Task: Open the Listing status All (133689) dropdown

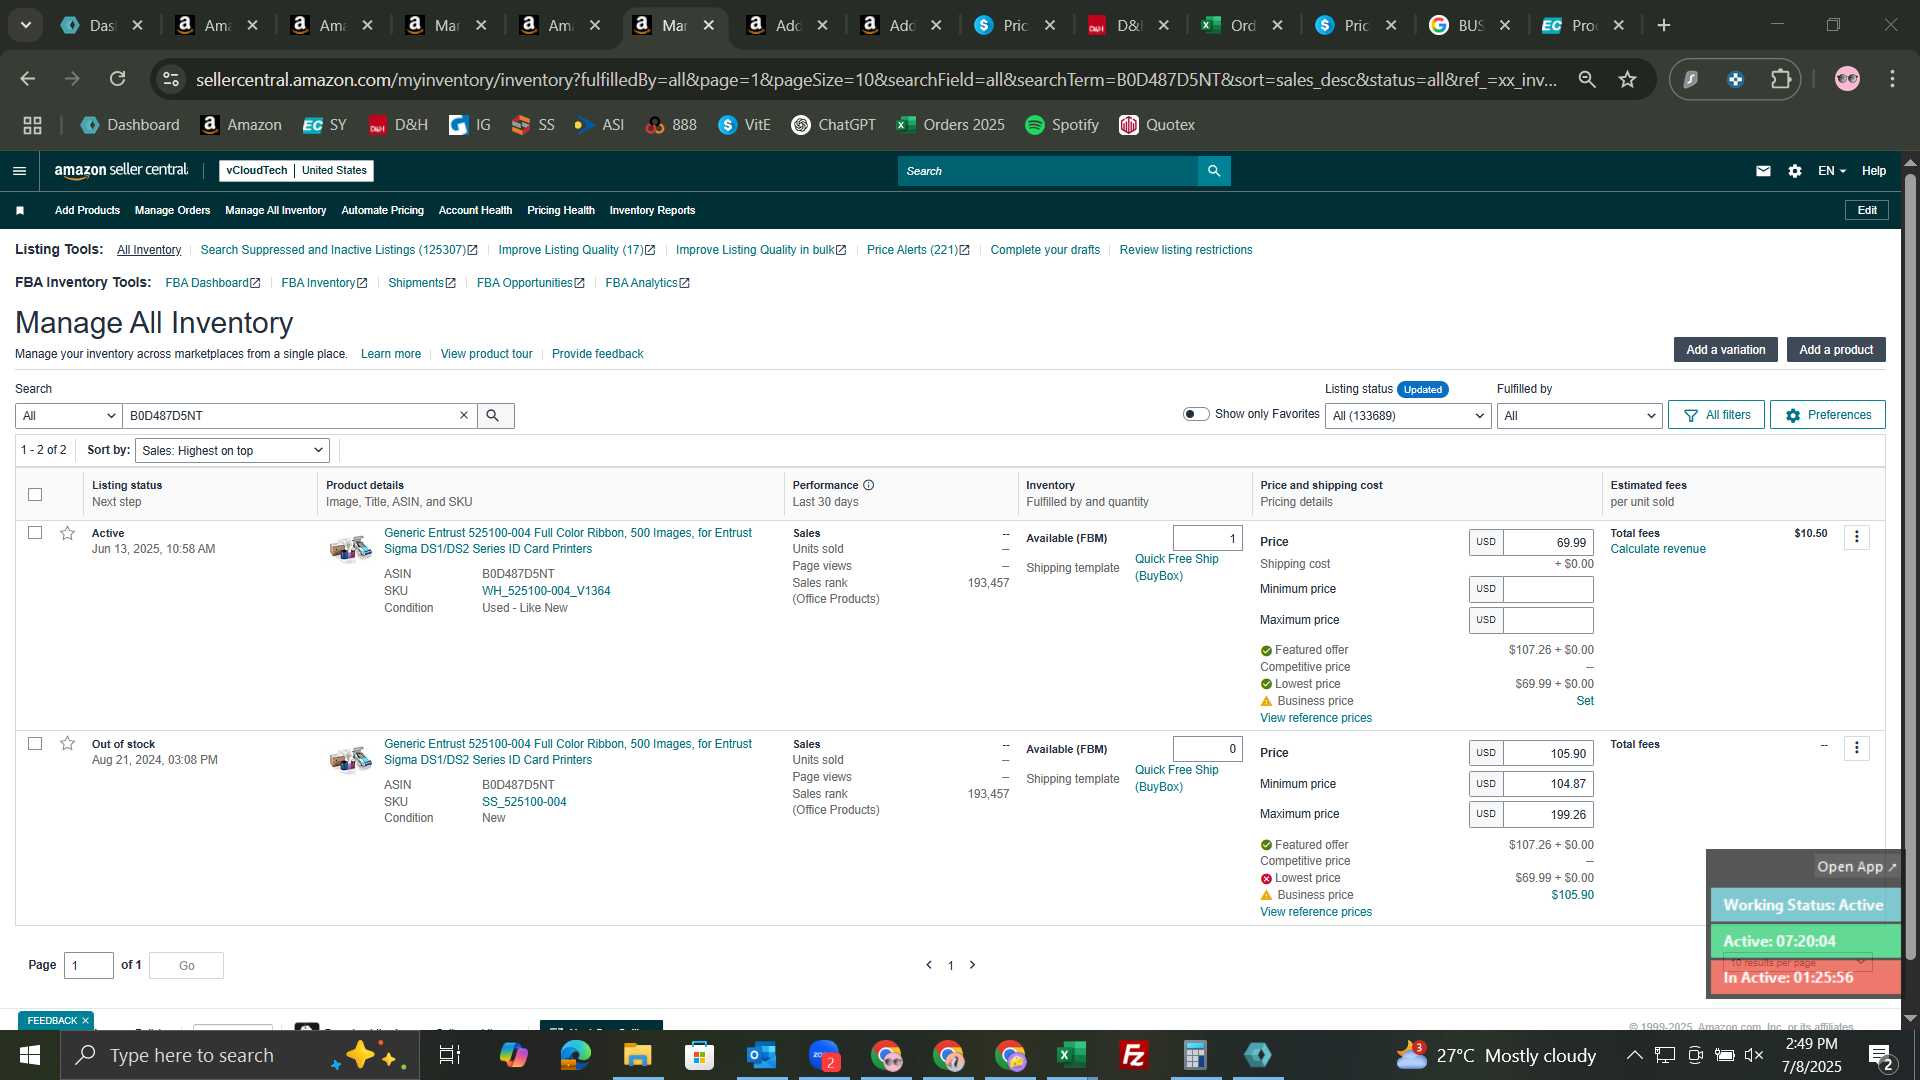Action: click(1408, 416)
